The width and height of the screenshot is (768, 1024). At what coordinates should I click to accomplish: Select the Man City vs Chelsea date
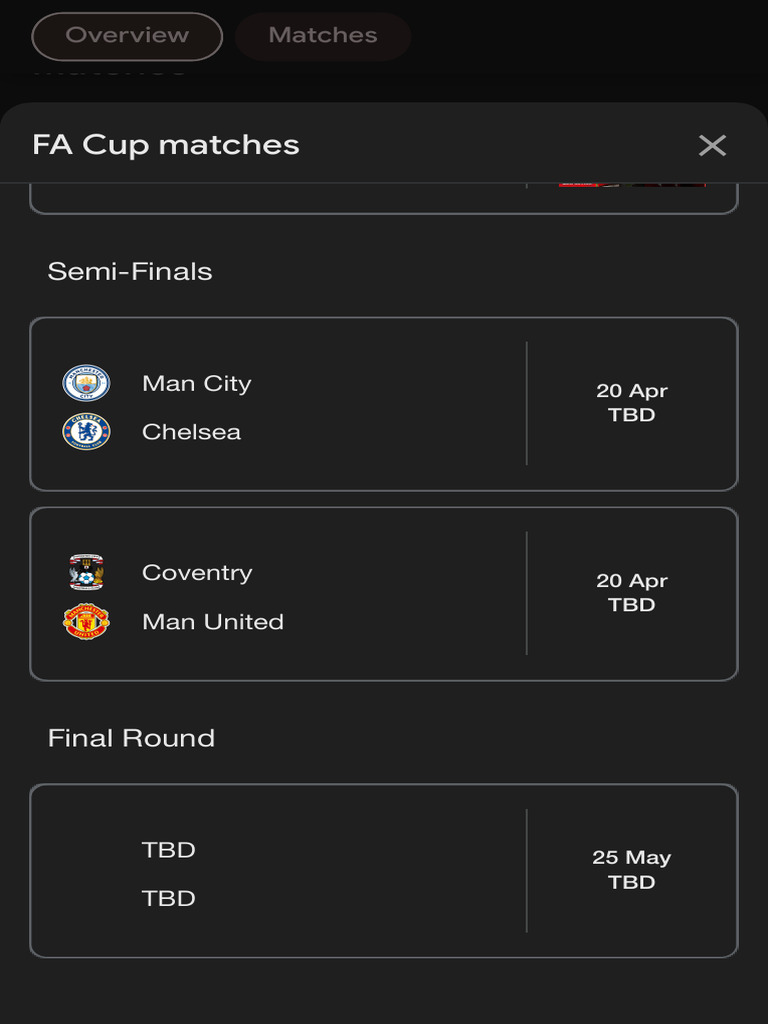(x=632, y=402)
